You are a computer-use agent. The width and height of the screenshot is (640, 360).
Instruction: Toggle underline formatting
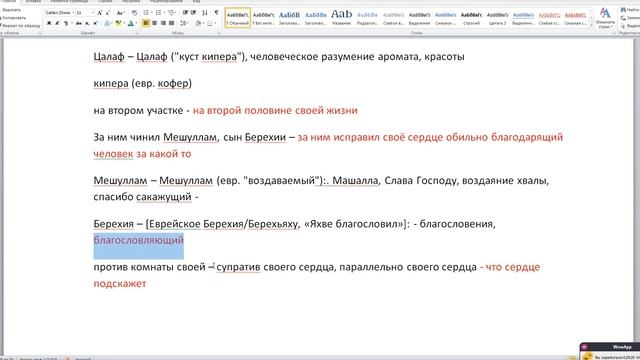tap(66, 23)
